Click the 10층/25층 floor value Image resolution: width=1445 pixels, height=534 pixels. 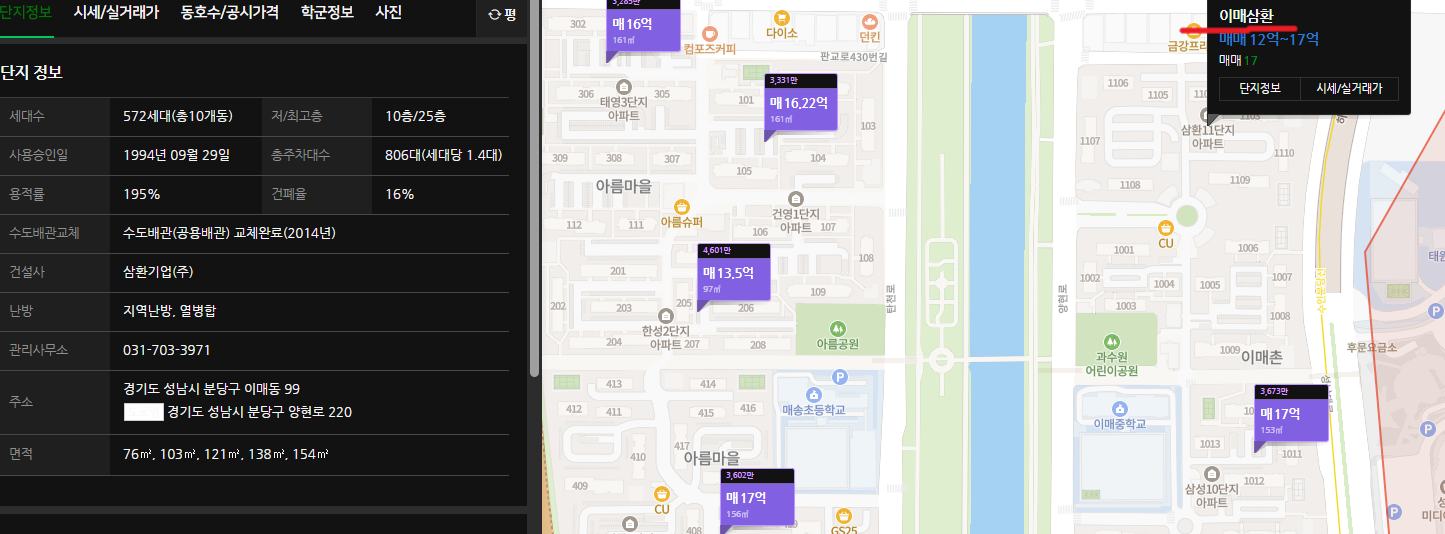tap(416, 116)
